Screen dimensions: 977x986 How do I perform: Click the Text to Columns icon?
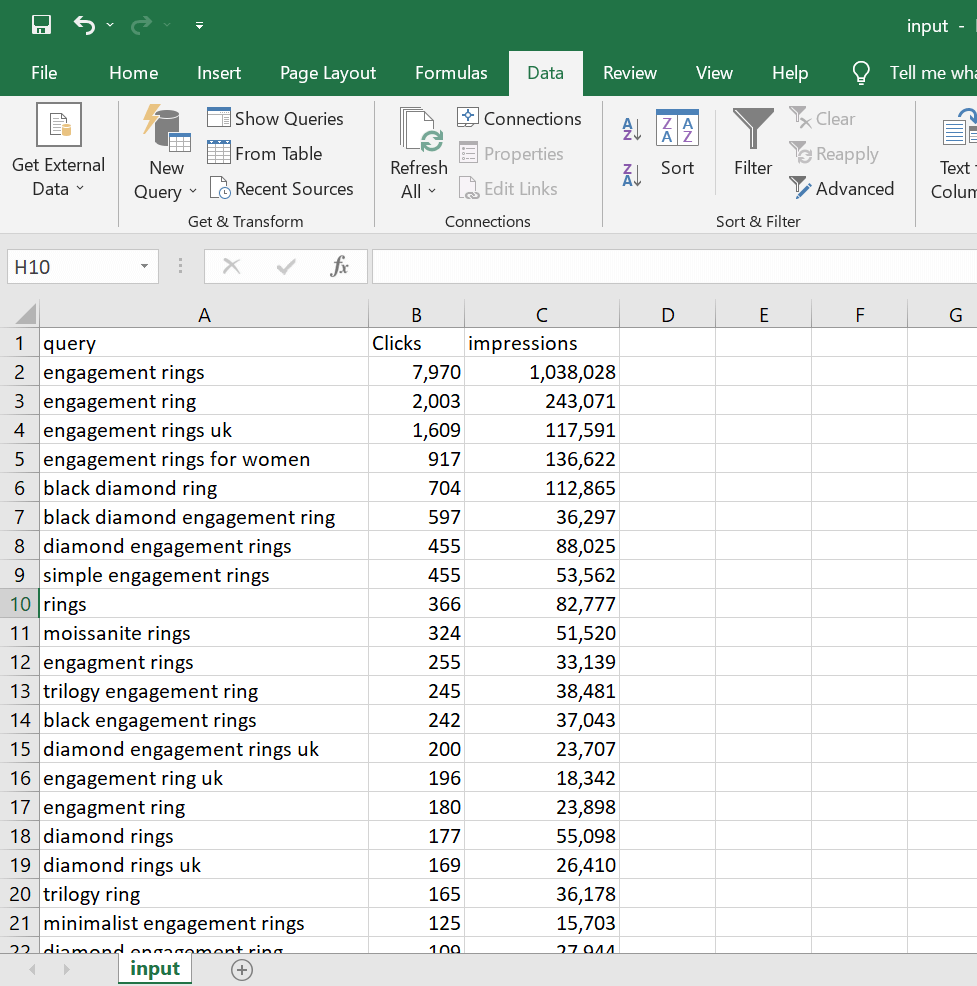(x=958, y=128)
